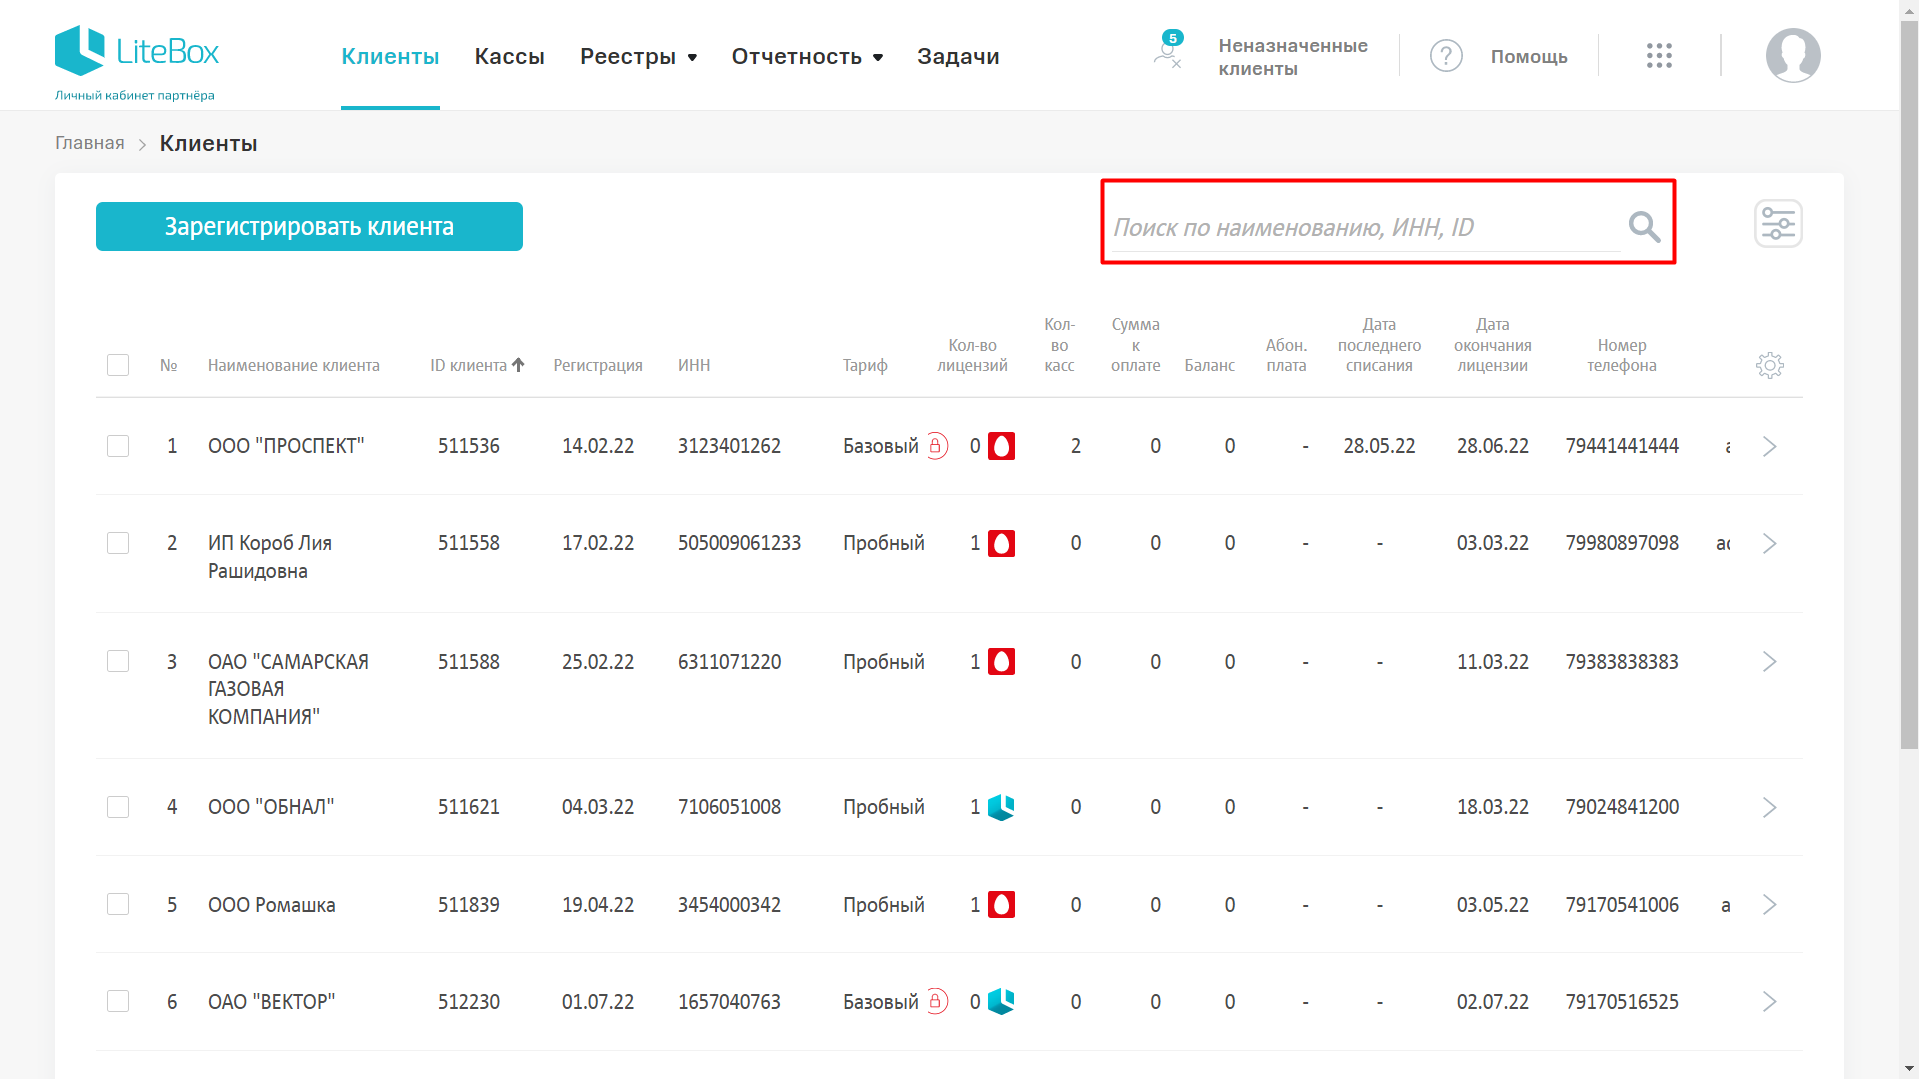Click lock icon beside ООО ПРОСПЕКТ tariff
This screenshot has width=1920, height=1080.
point(936,446)
